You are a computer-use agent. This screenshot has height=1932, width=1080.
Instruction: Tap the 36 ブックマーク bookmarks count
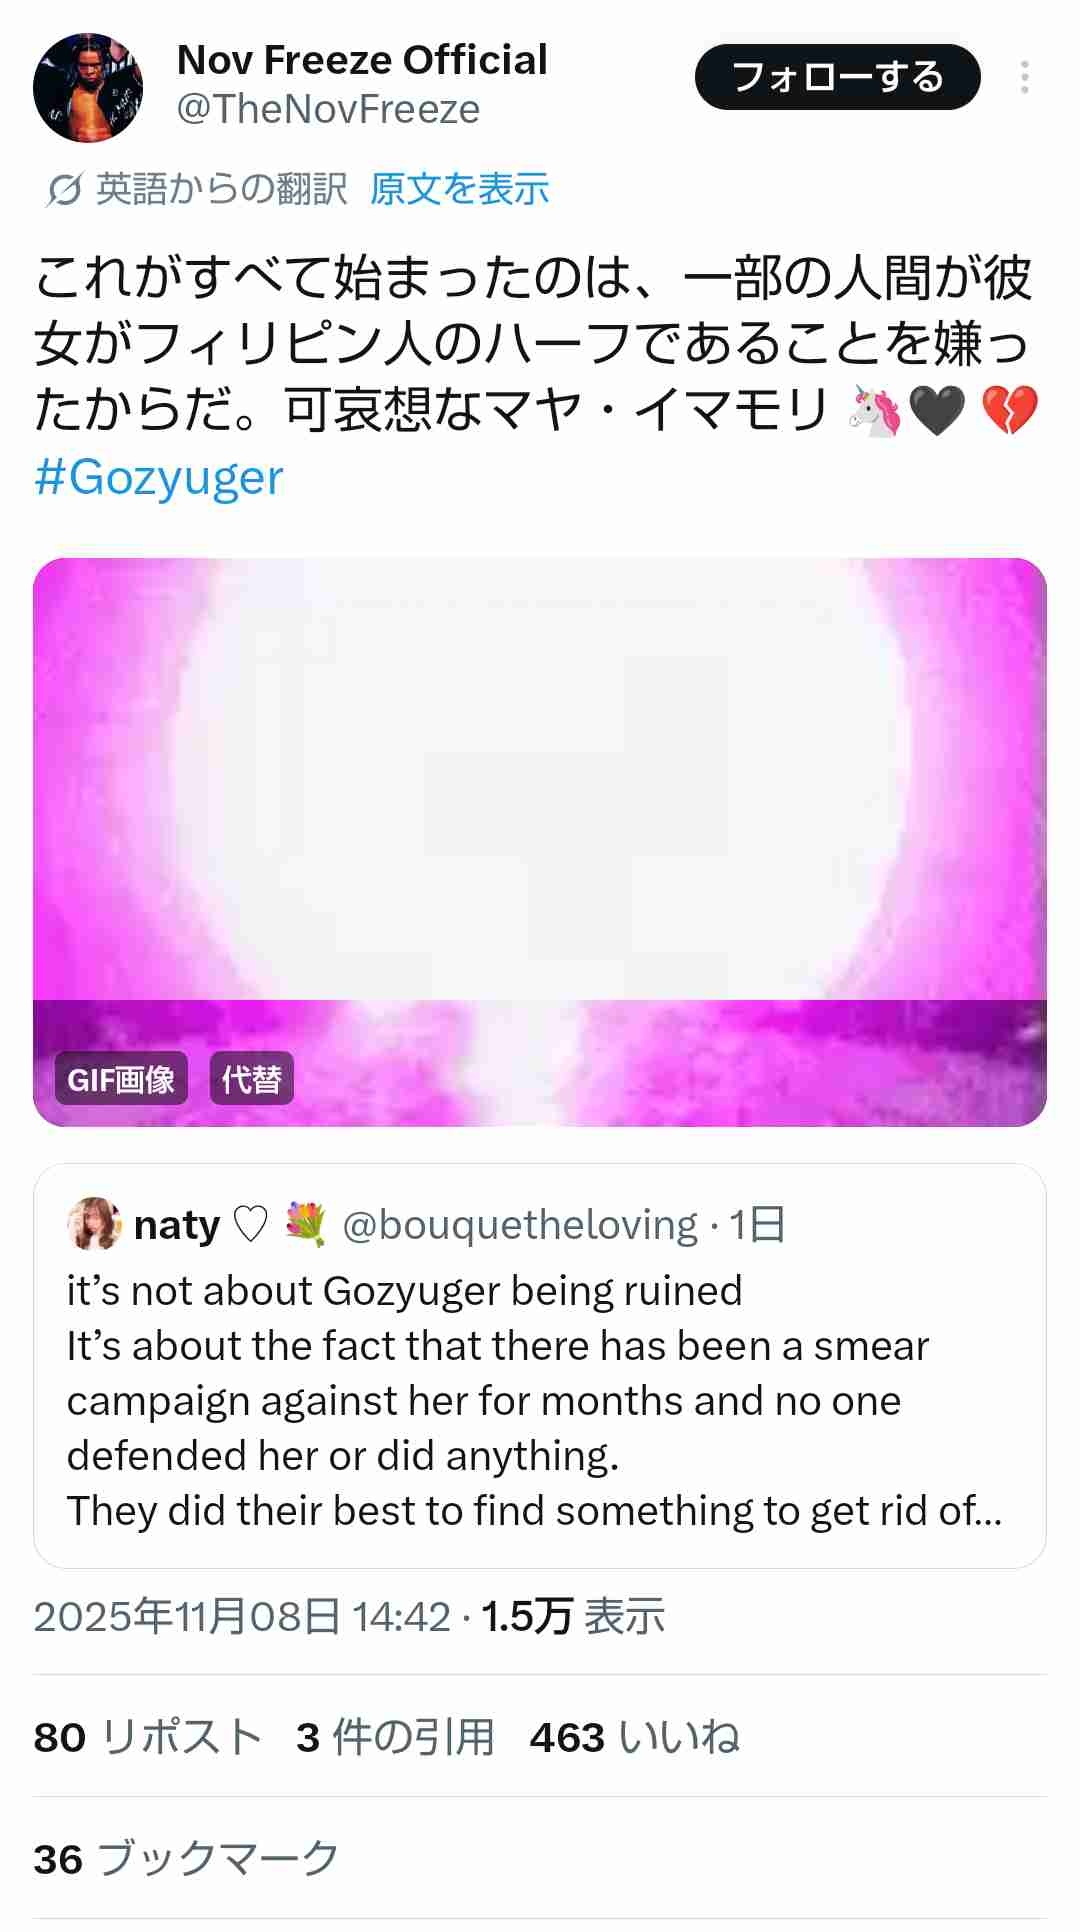187,1859
